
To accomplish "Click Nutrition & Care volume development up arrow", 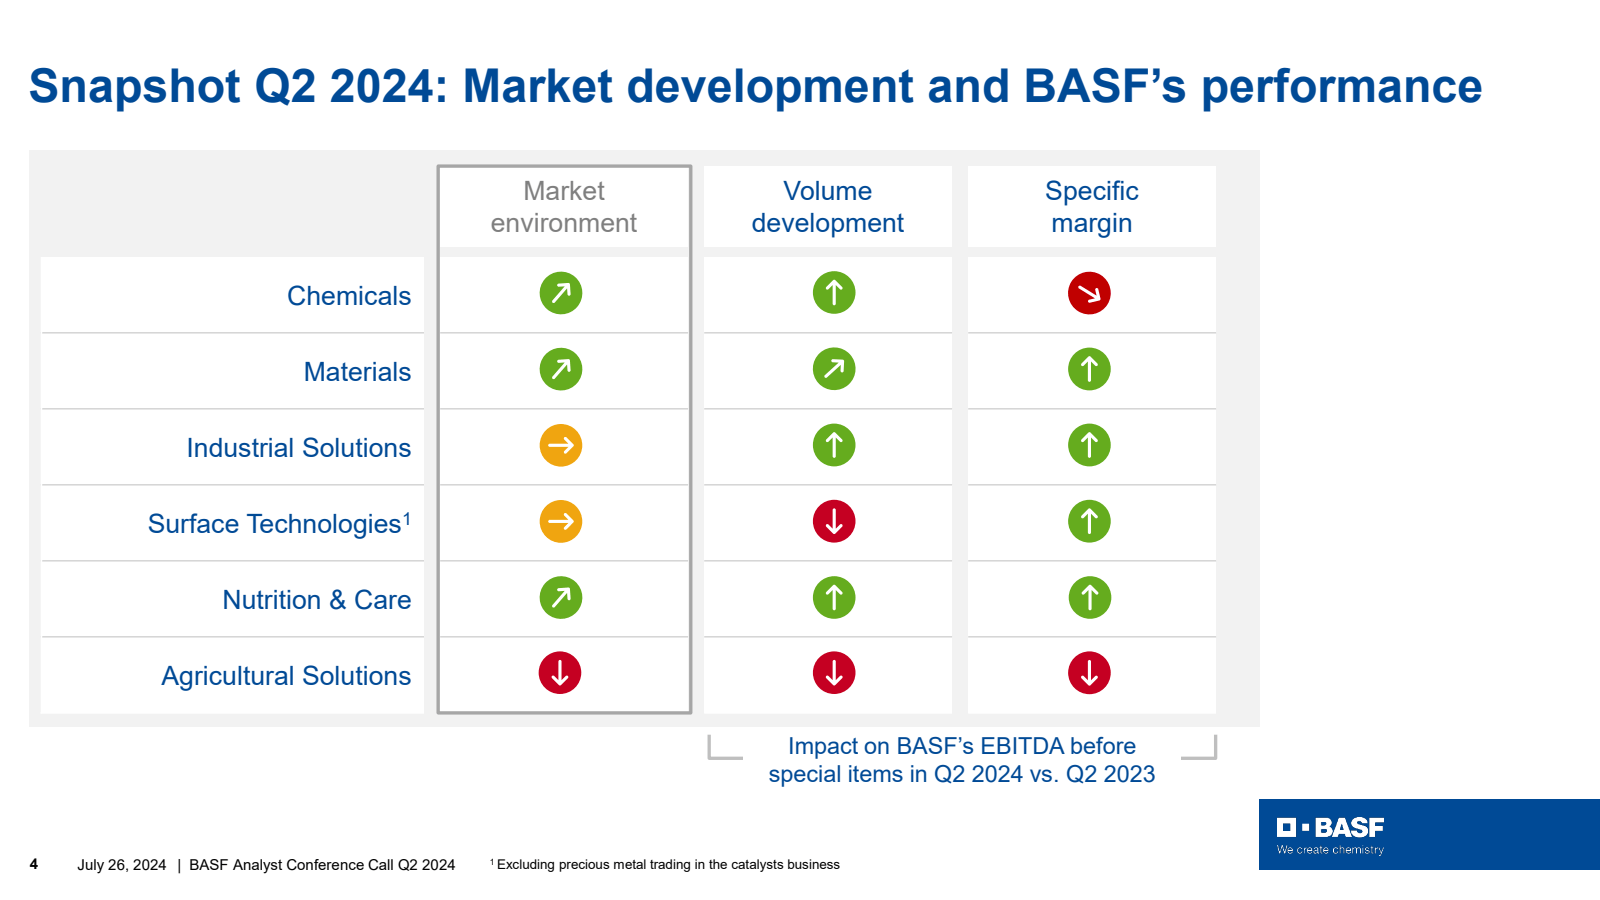I will pyautogui.click(x=834, y=597).
